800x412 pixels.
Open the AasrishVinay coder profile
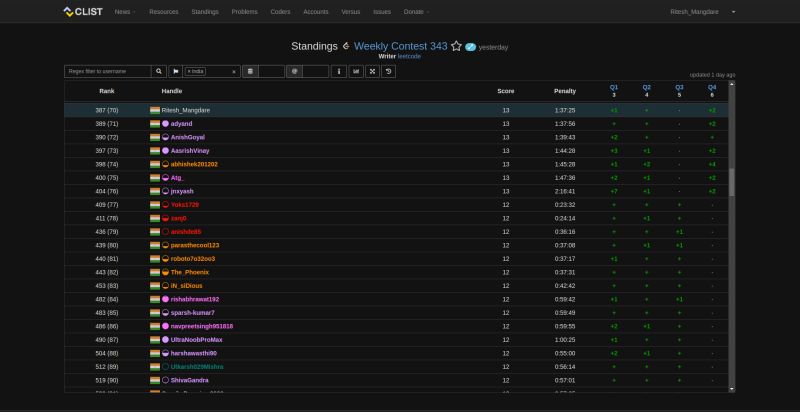[189, 151]
